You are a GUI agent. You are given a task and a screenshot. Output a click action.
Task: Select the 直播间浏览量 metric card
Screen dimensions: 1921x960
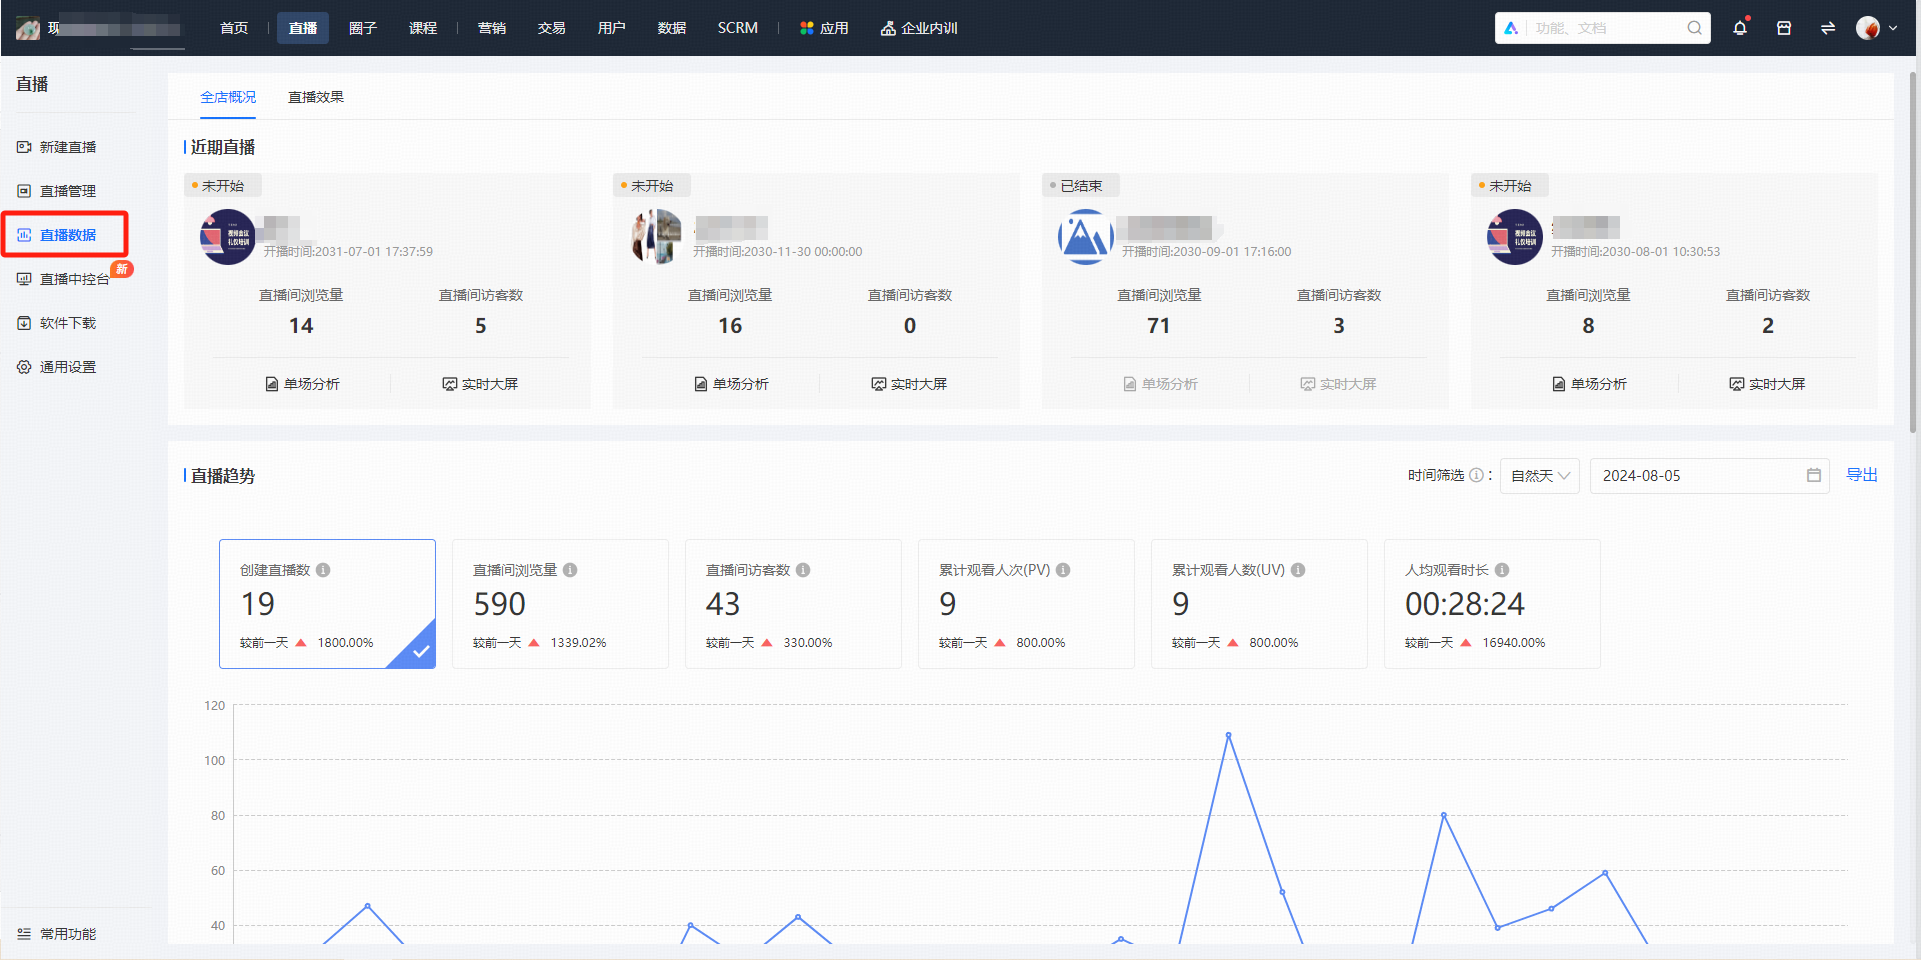560,604
